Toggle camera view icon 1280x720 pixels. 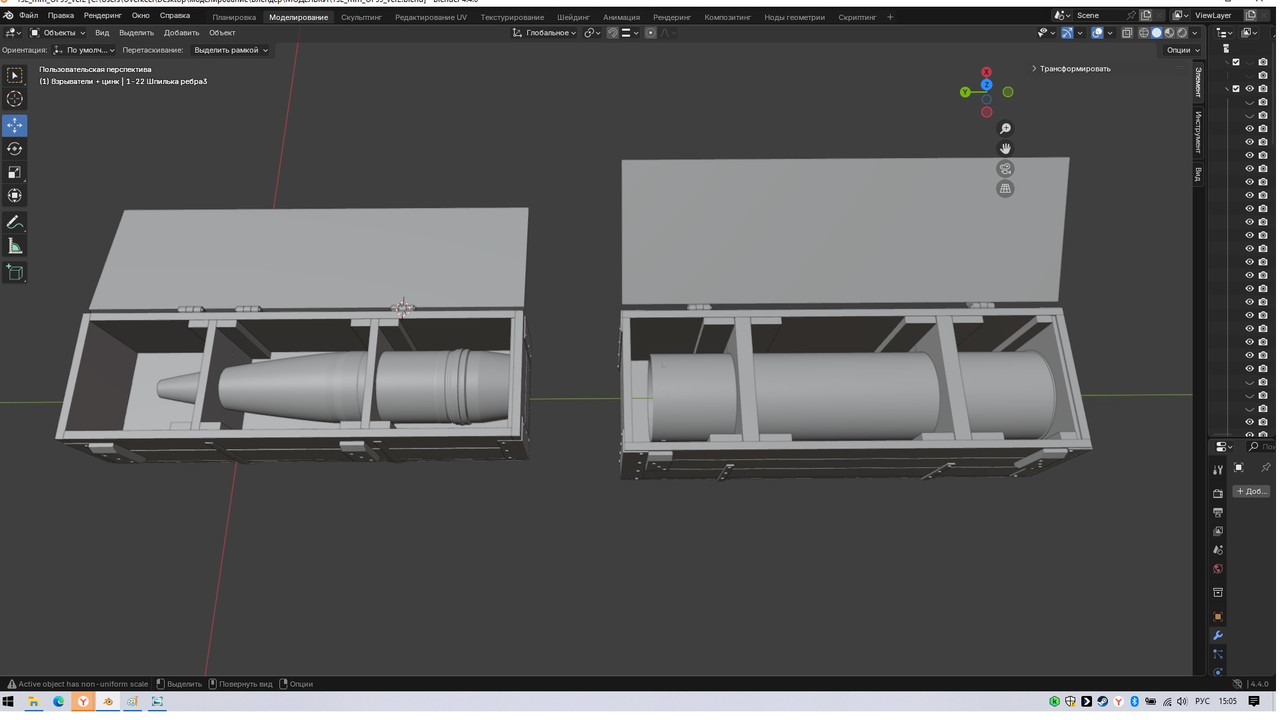[1005, 168]
